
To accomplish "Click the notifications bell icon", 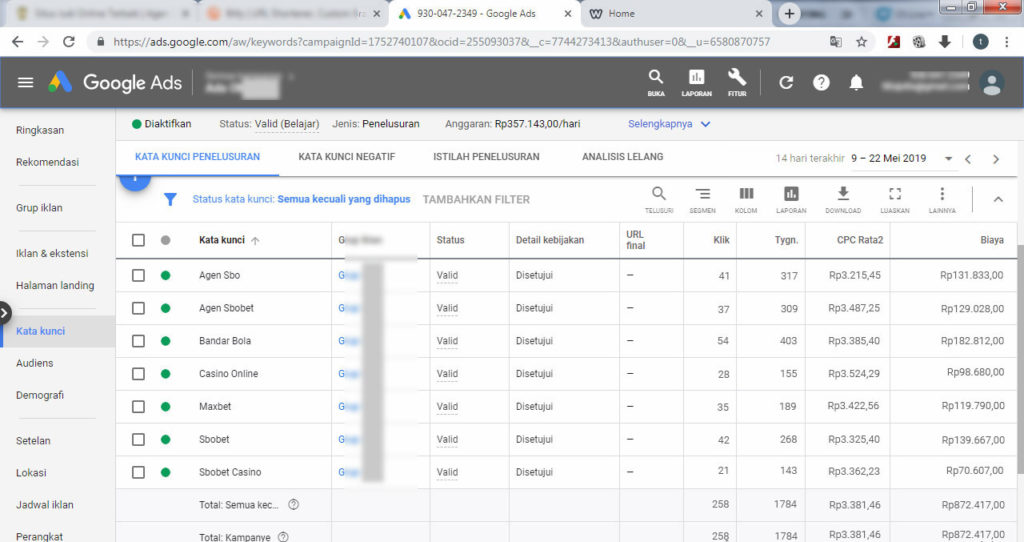I will tap(856, 83).
